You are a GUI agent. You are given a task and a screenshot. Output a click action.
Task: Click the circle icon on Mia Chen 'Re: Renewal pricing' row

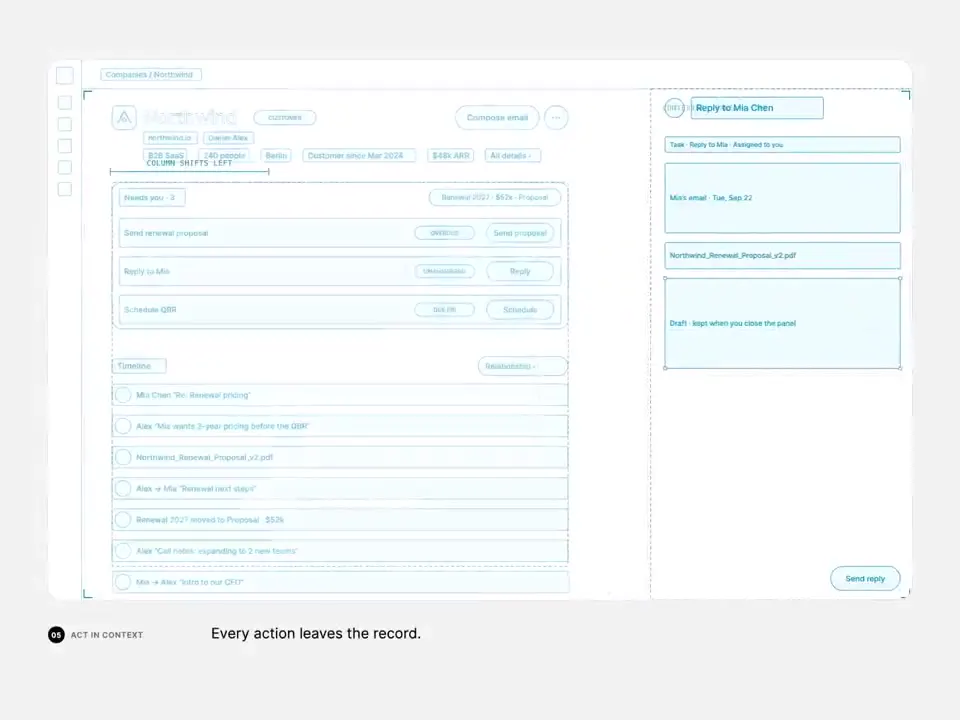point(123,395)
